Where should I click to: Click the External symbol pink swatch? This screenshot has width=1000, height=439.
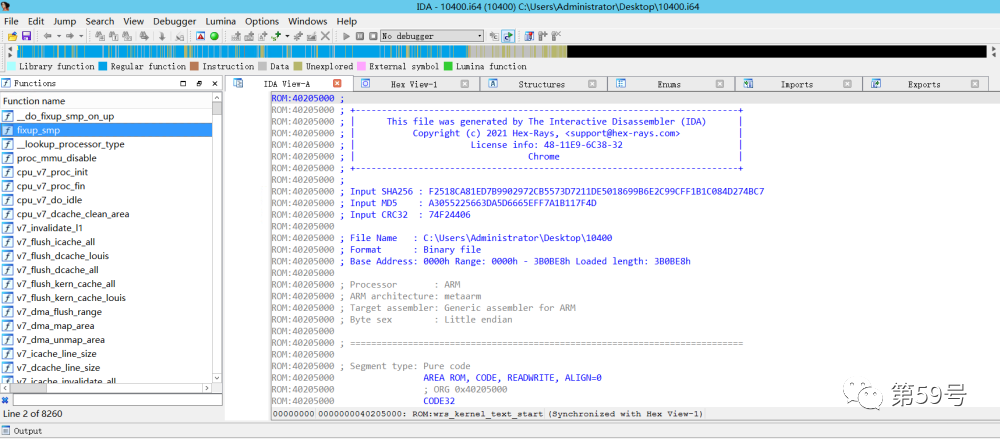point(361,66)
